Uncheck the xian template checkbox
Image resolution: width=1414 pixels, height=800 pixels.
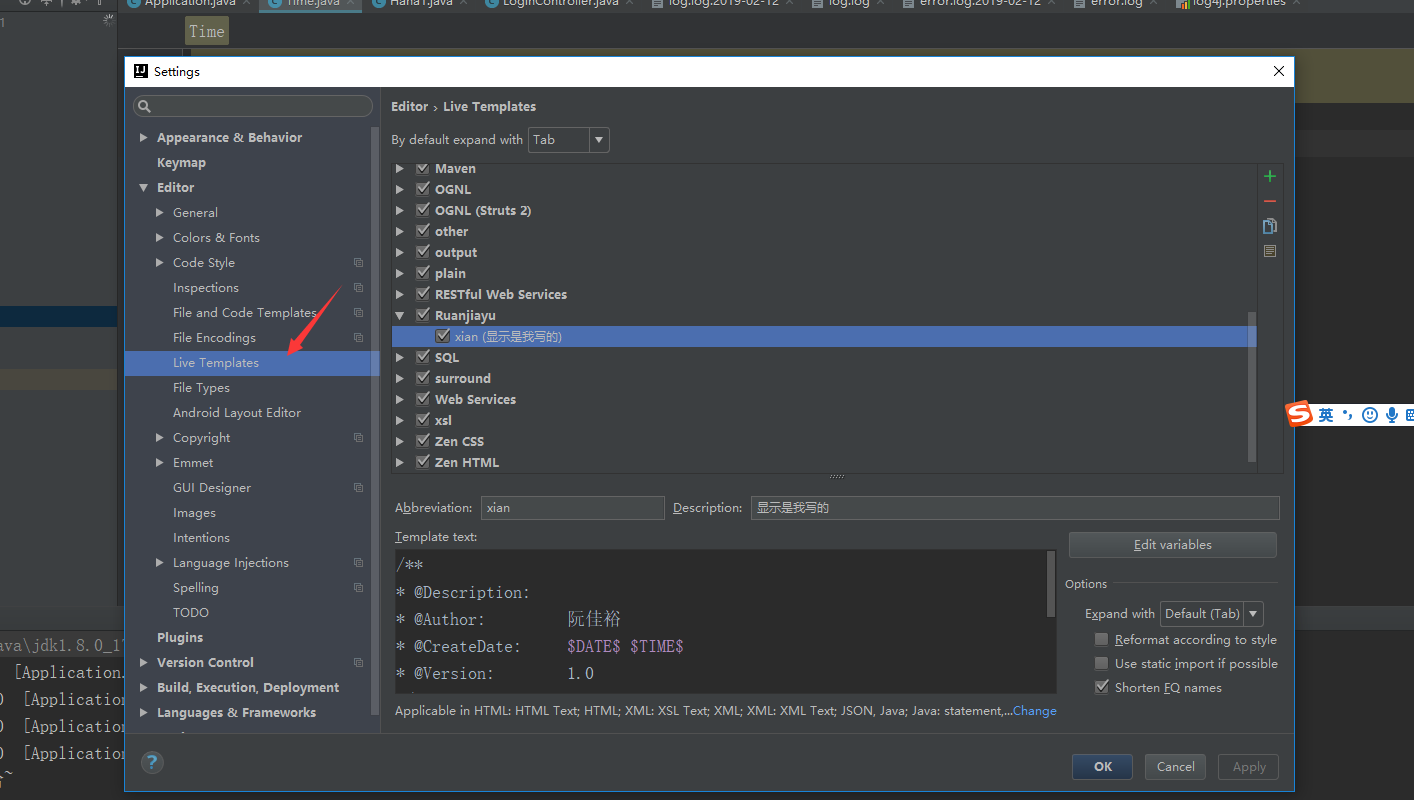click(x=443, y=337)
